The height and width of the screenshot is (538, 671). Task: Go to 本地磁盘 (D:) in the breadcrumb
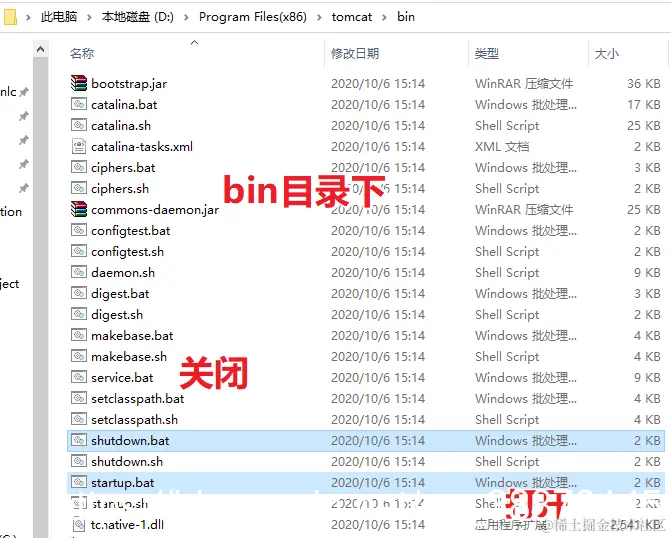pos(138,17)
